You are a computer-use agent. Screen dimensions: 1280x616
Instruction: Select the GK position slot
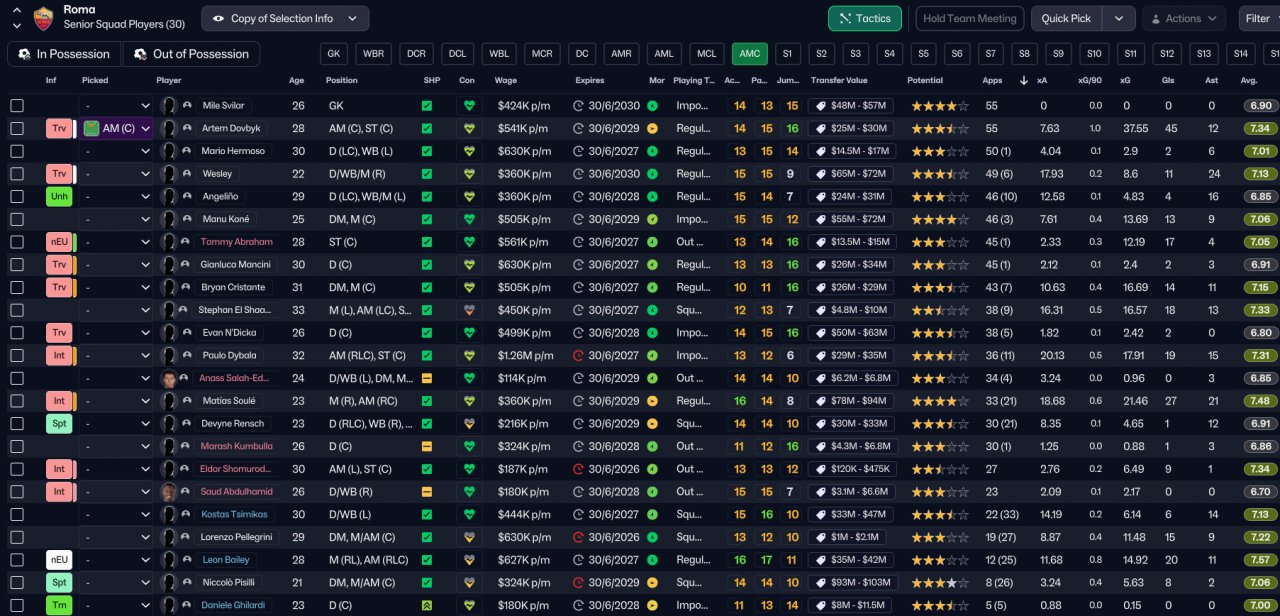pyautogui.click(x=334, y=54)
